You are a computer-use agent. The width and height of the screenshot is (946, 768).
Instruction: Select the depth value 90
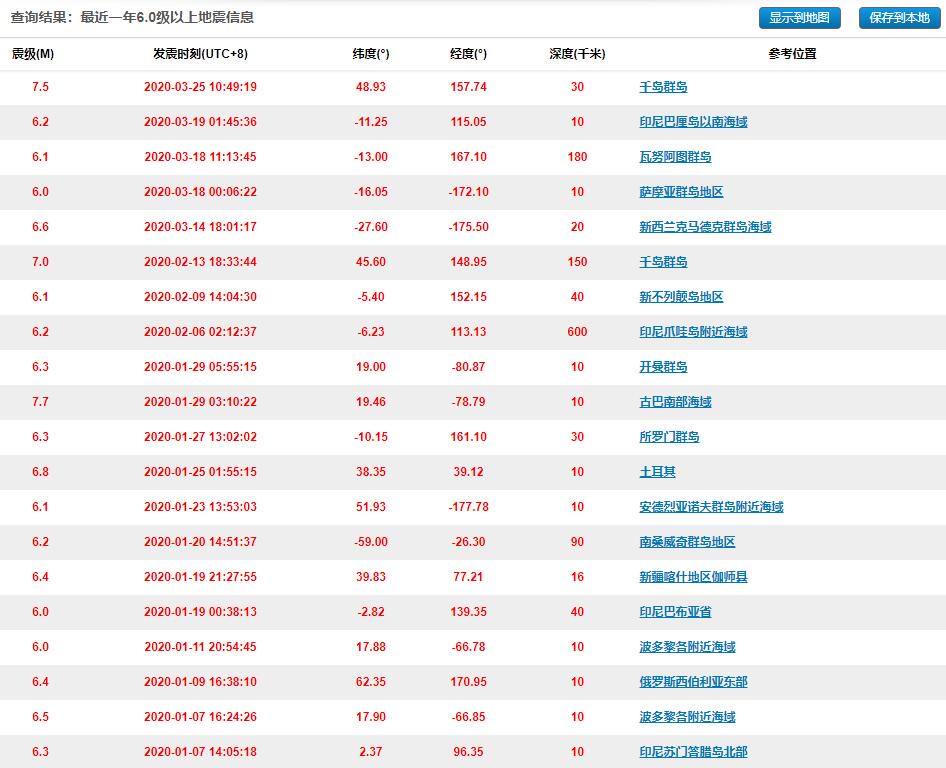pos(577,542)
